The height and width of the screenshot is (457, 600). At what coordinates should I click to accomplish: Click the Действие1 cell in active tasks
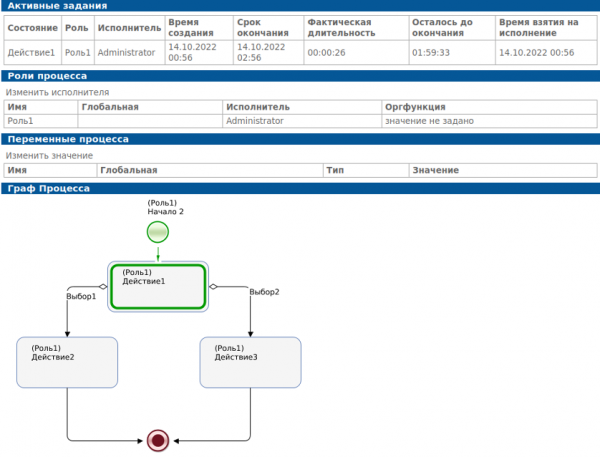(31, 52)
